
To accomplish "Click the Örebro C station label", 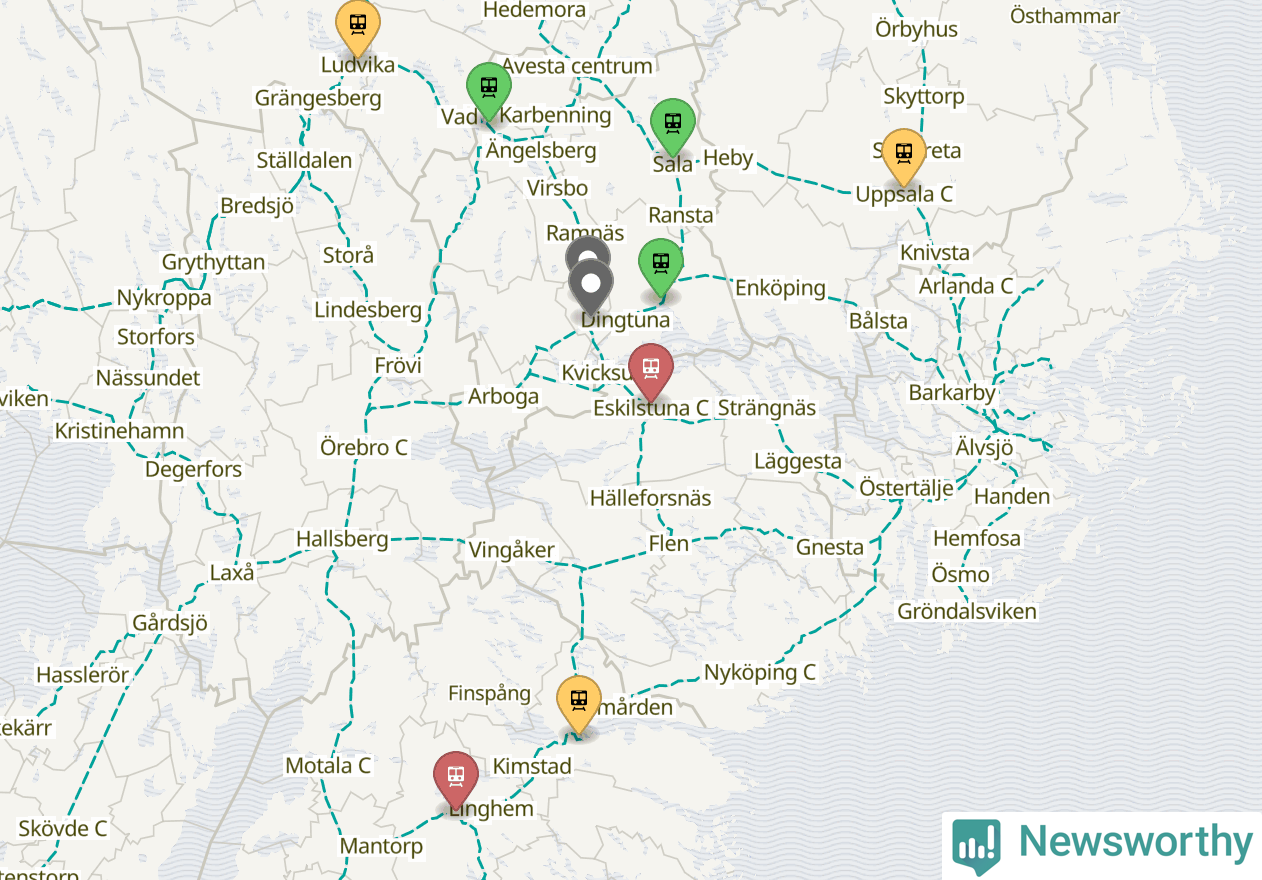I will [x=364, y=447].
